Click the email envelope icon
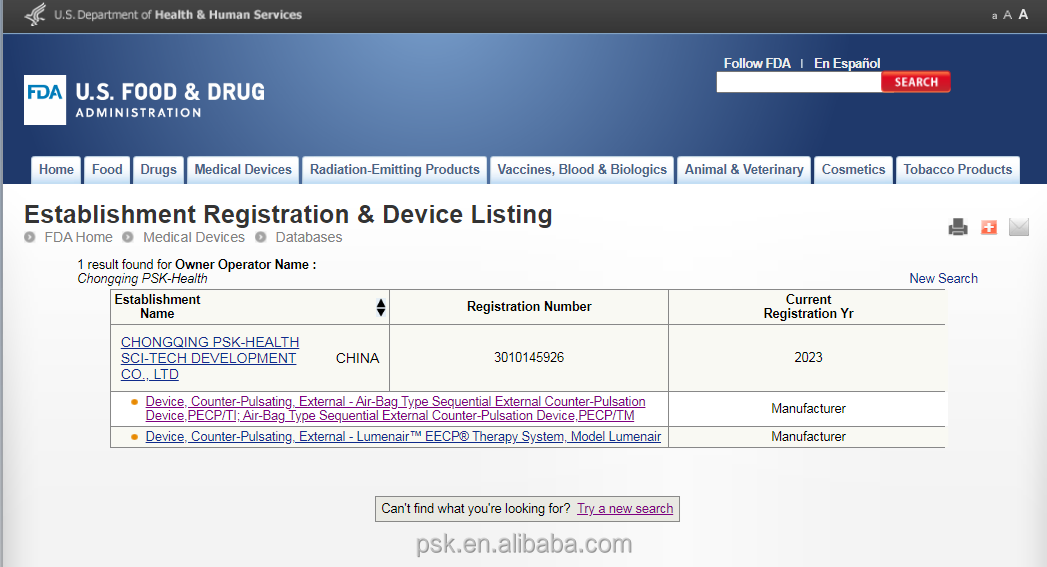This screenshot has height=567, width=1047. (1019, 227)
